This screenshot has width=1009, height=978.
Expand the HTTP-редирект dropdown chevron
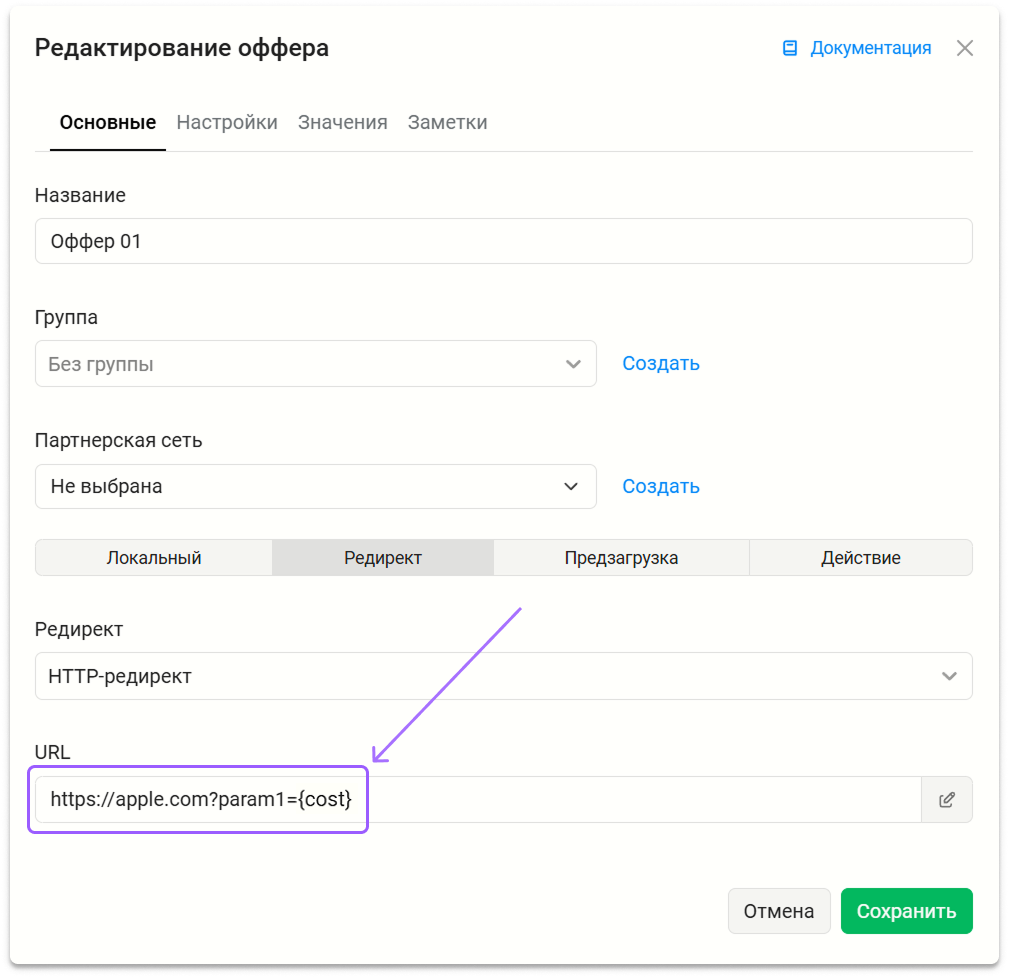coord(949,676)
